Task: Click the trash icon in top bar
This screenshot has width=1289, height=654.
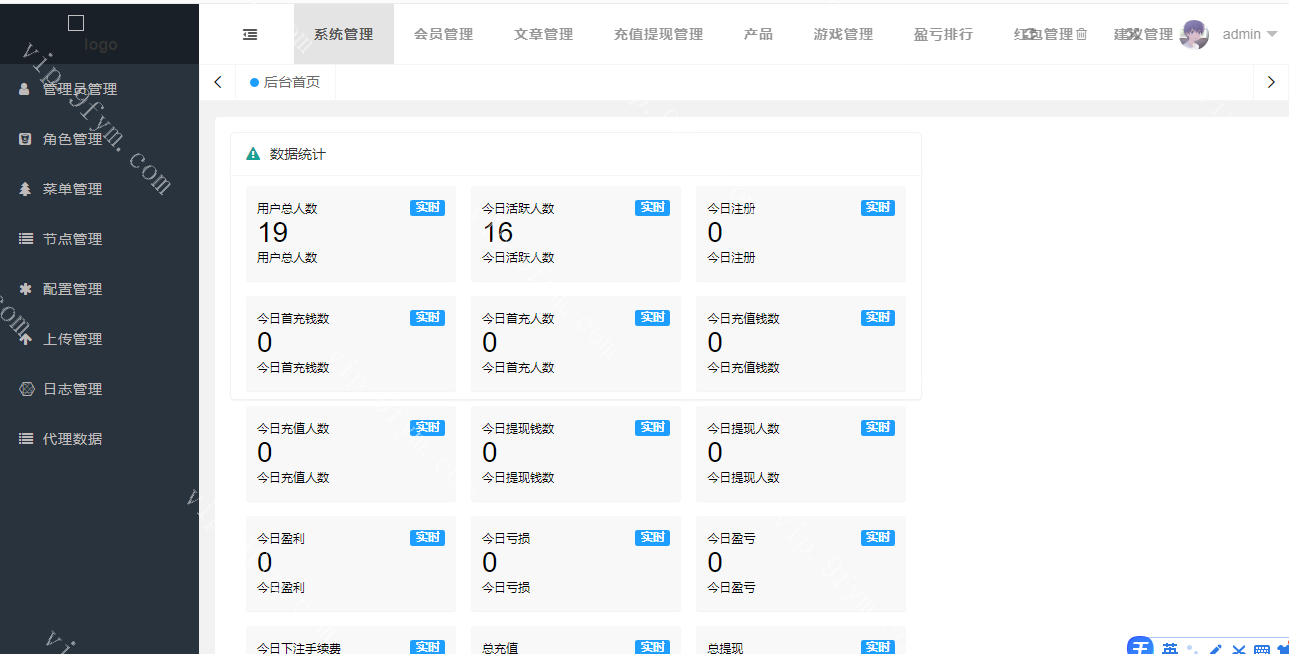Action: (1081, 34)
